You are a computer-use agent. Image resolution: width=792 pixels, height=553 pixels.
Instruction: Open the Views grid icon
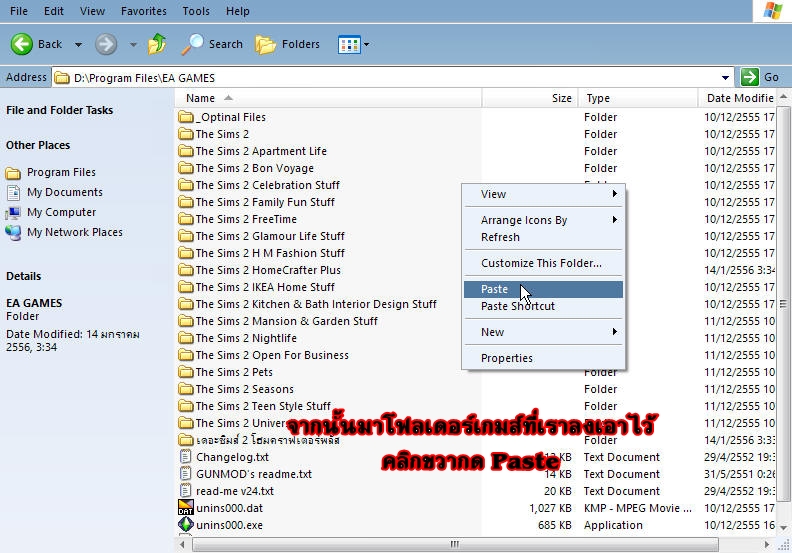tap(349, 44)
